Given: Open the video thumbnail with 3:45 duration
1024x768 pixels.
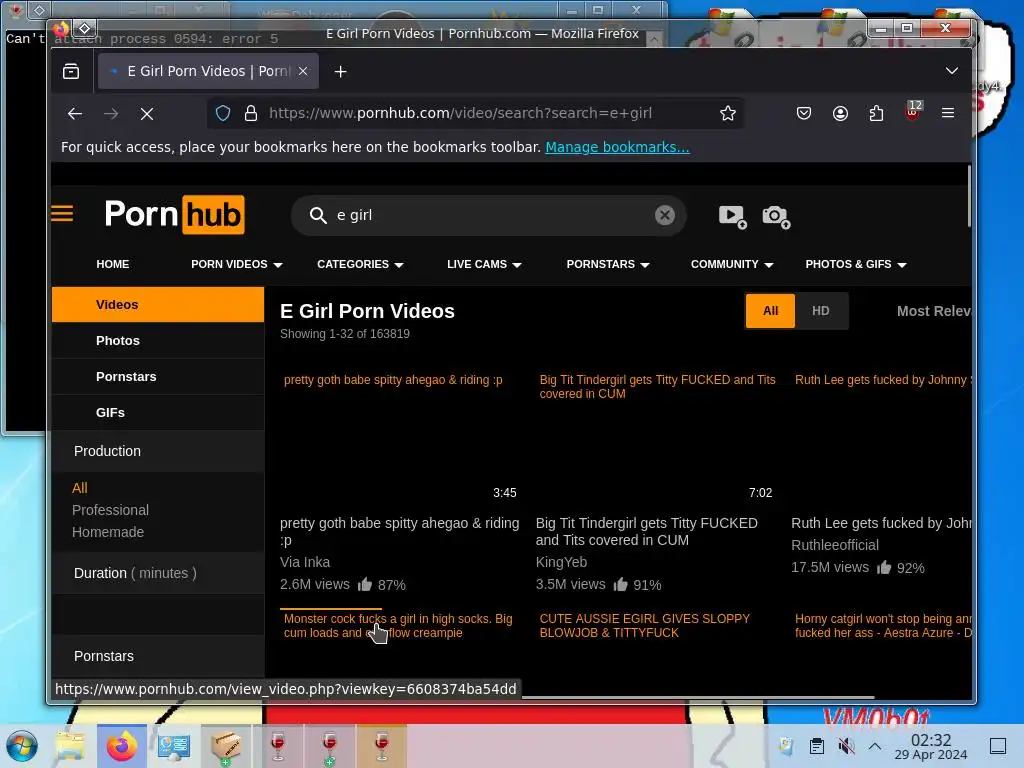Looking at the screenshot, I should [400, 438].
